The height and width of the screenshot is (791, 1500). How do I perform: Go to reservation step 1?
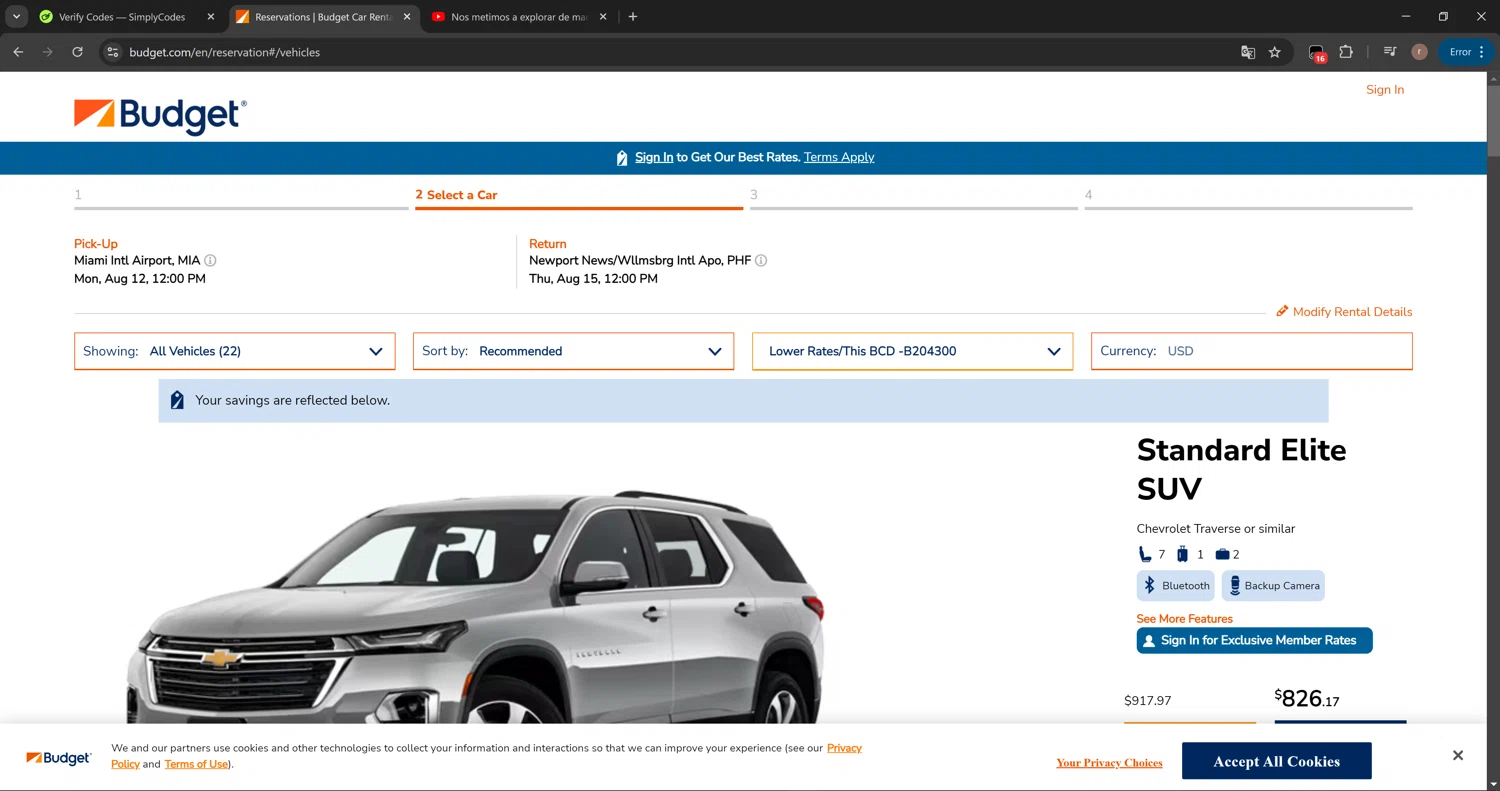tap(240, 197)
